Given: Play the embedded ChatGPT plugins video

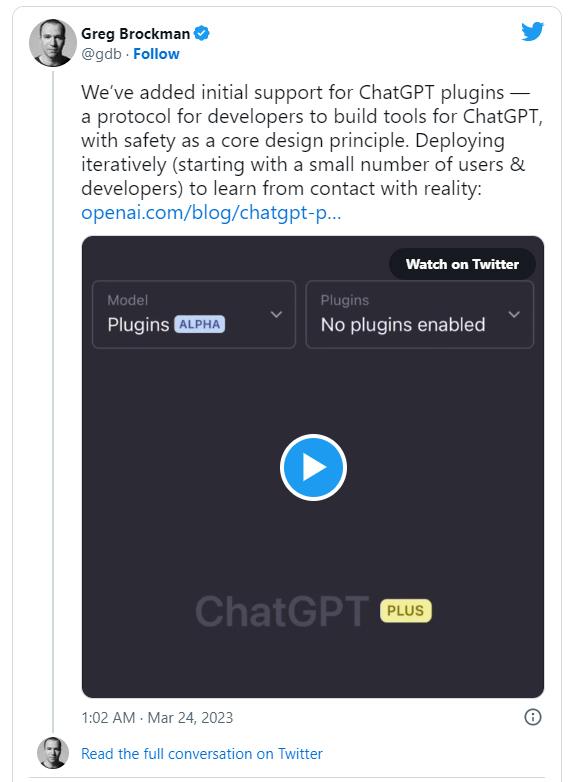Looking at the screenshot, I should (313, 467).
